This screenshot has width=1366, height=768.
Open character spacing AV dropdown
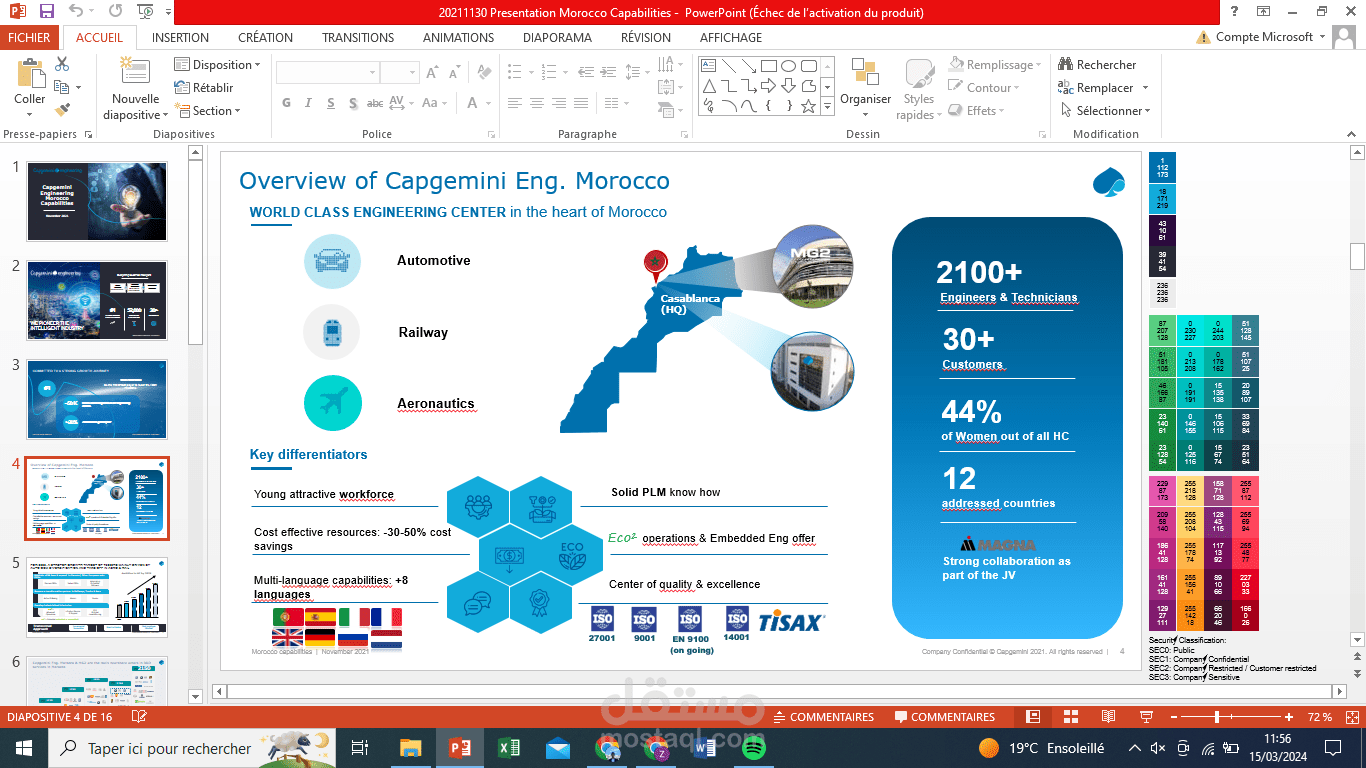pyautogui.click(x=401, y=103)
